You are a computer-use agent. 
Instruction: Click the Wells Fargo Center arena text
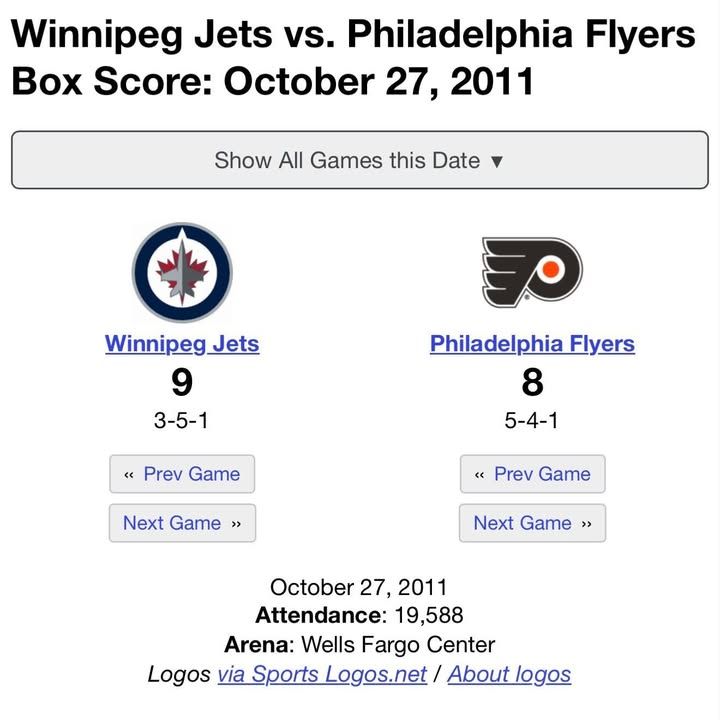397,645
